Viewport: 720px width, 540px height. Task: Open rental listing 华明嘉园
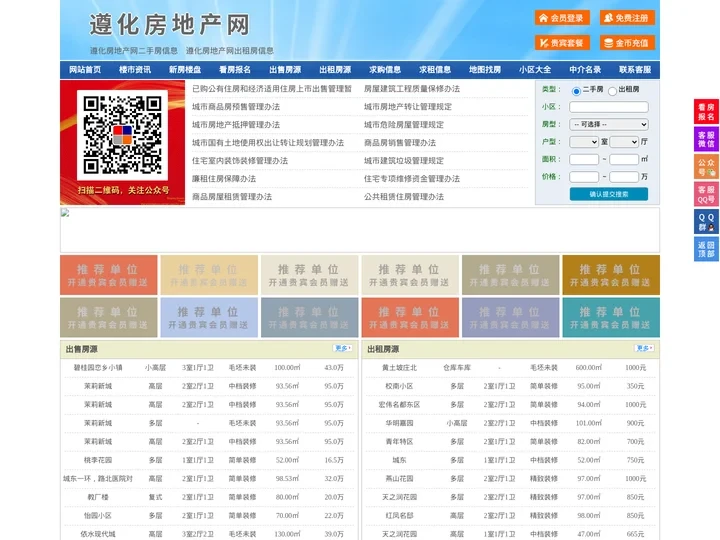point(399,423)
